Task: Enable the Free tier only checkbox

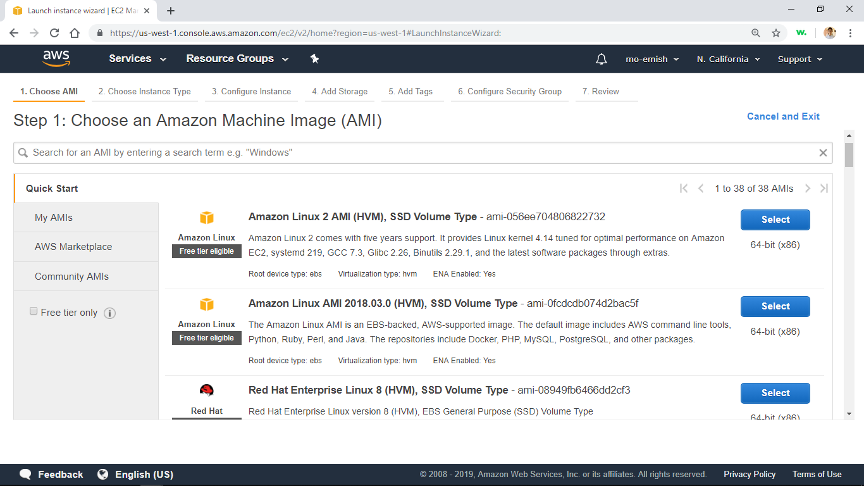Action: tap(34, 312)
